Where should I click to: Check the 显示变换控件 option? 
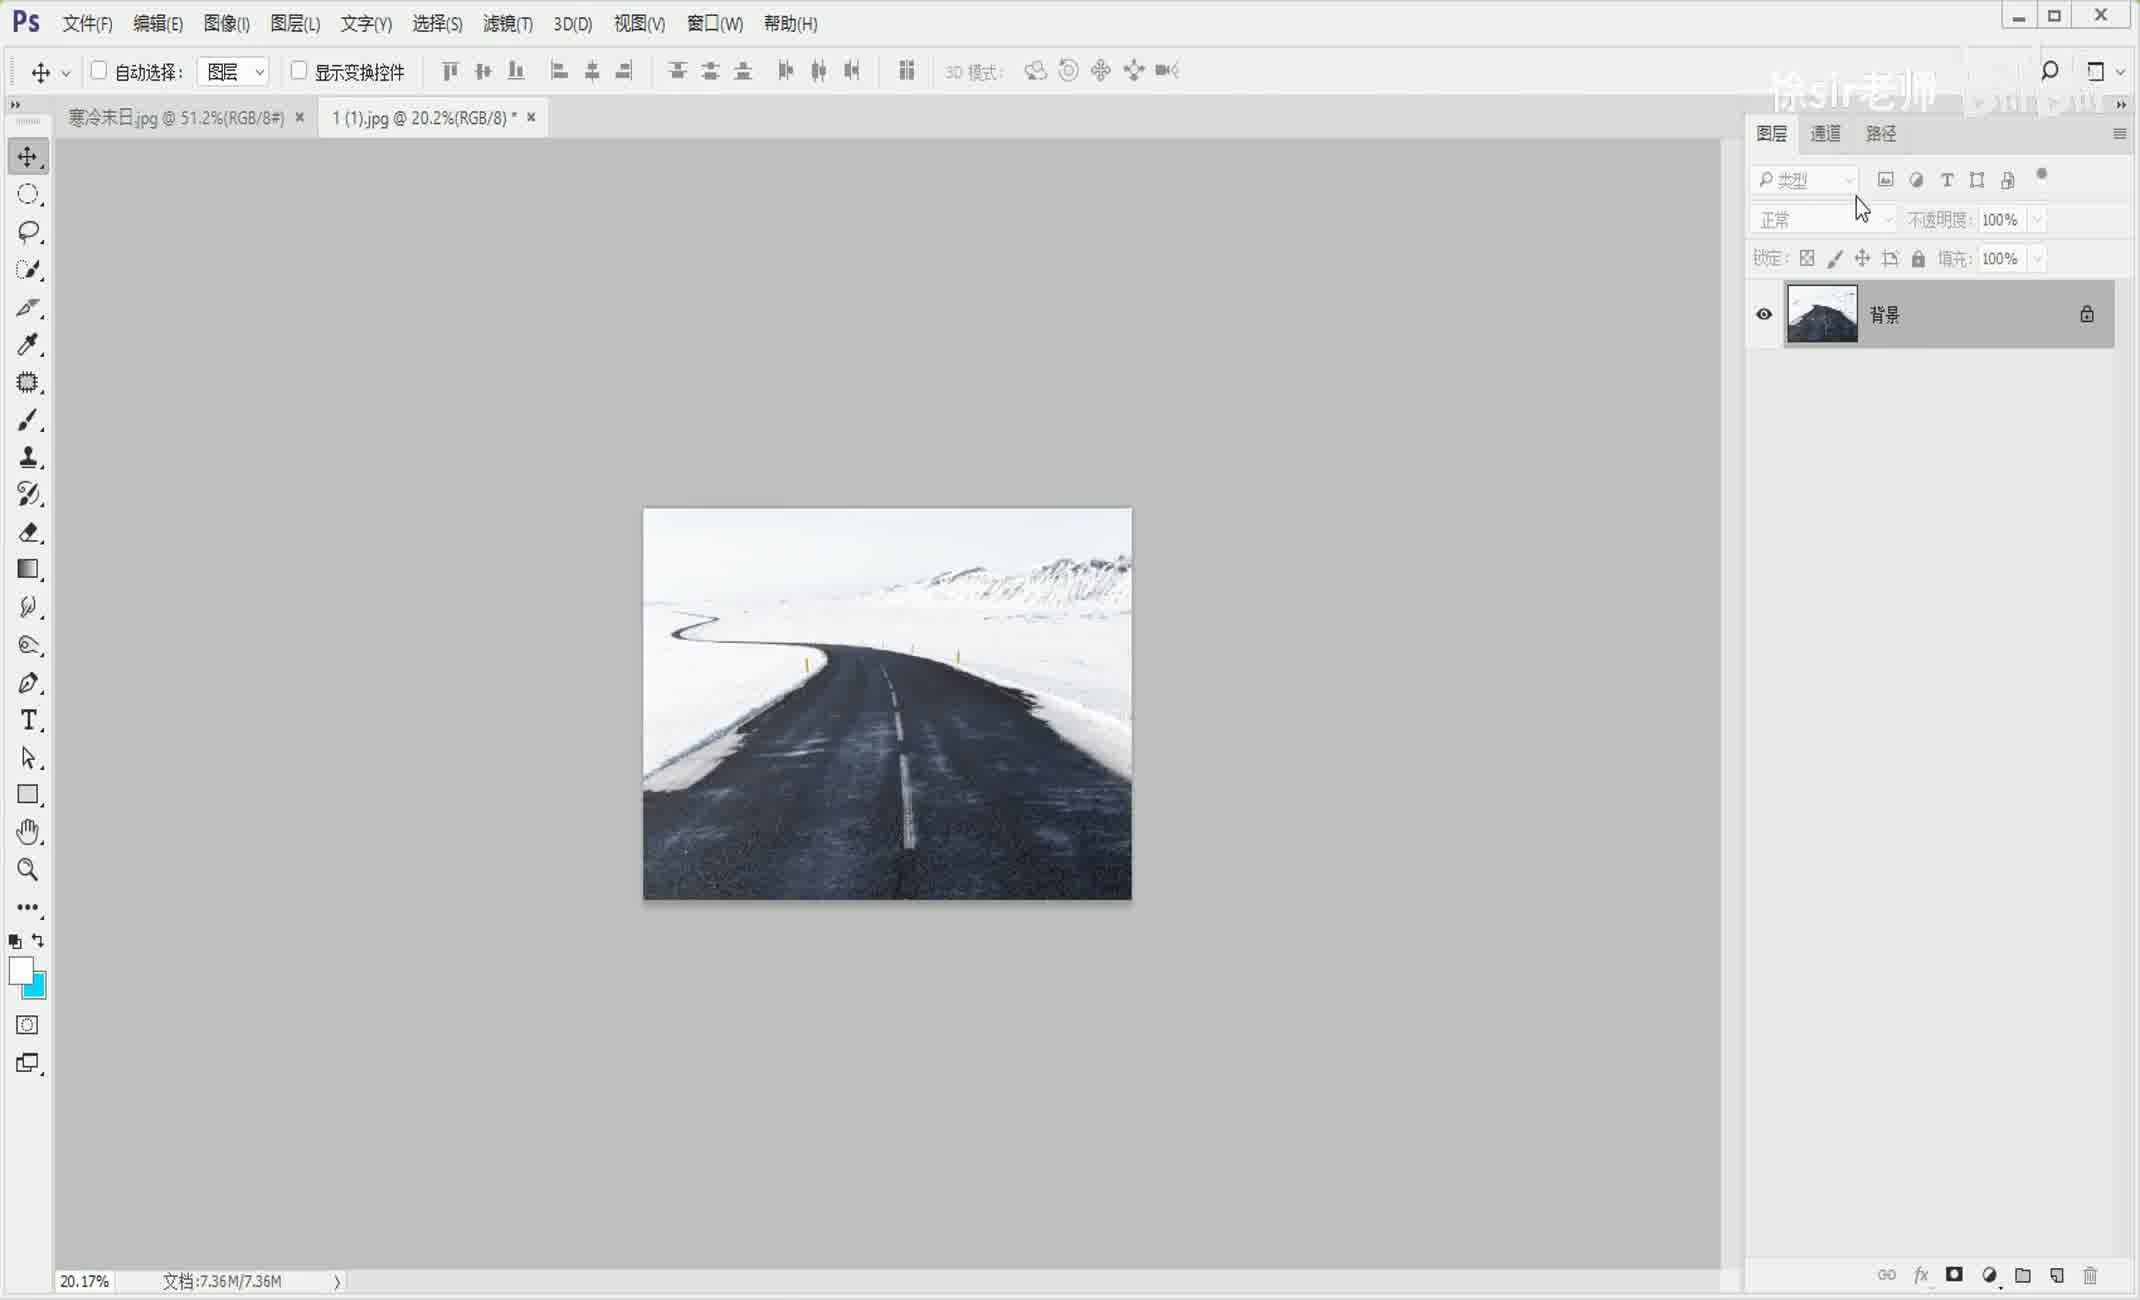(299, 71)
